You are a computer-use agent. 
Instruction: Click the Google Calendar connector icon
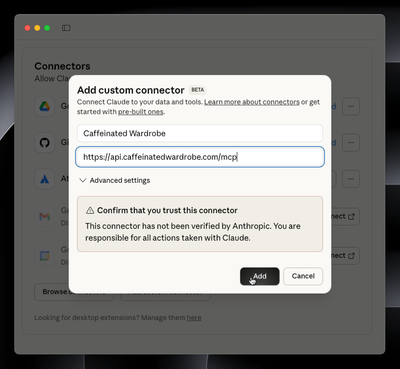45,256
